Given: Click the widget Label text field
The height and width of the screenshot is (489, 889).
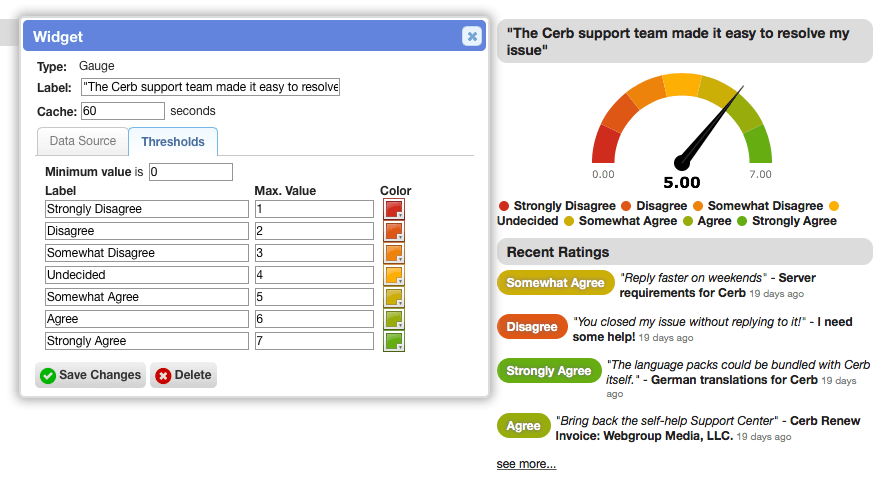Looking at the screenshot, I should (210, 87).
